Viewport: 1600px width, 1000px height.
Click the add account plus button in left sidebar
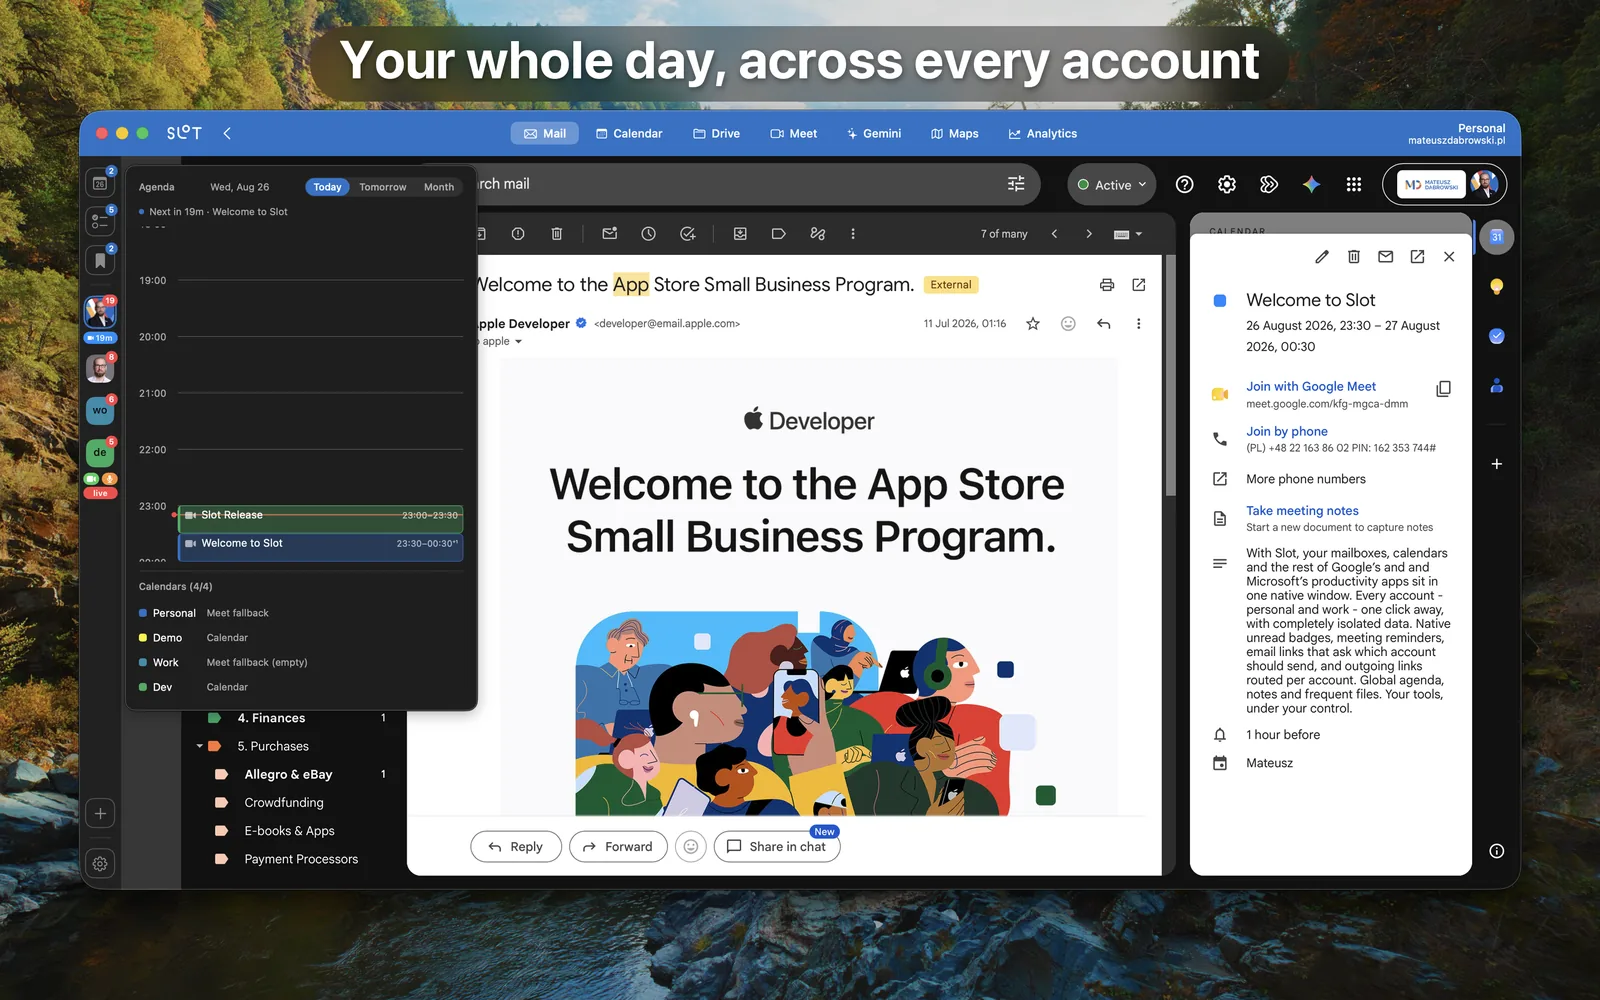click(x=100, y=813)
